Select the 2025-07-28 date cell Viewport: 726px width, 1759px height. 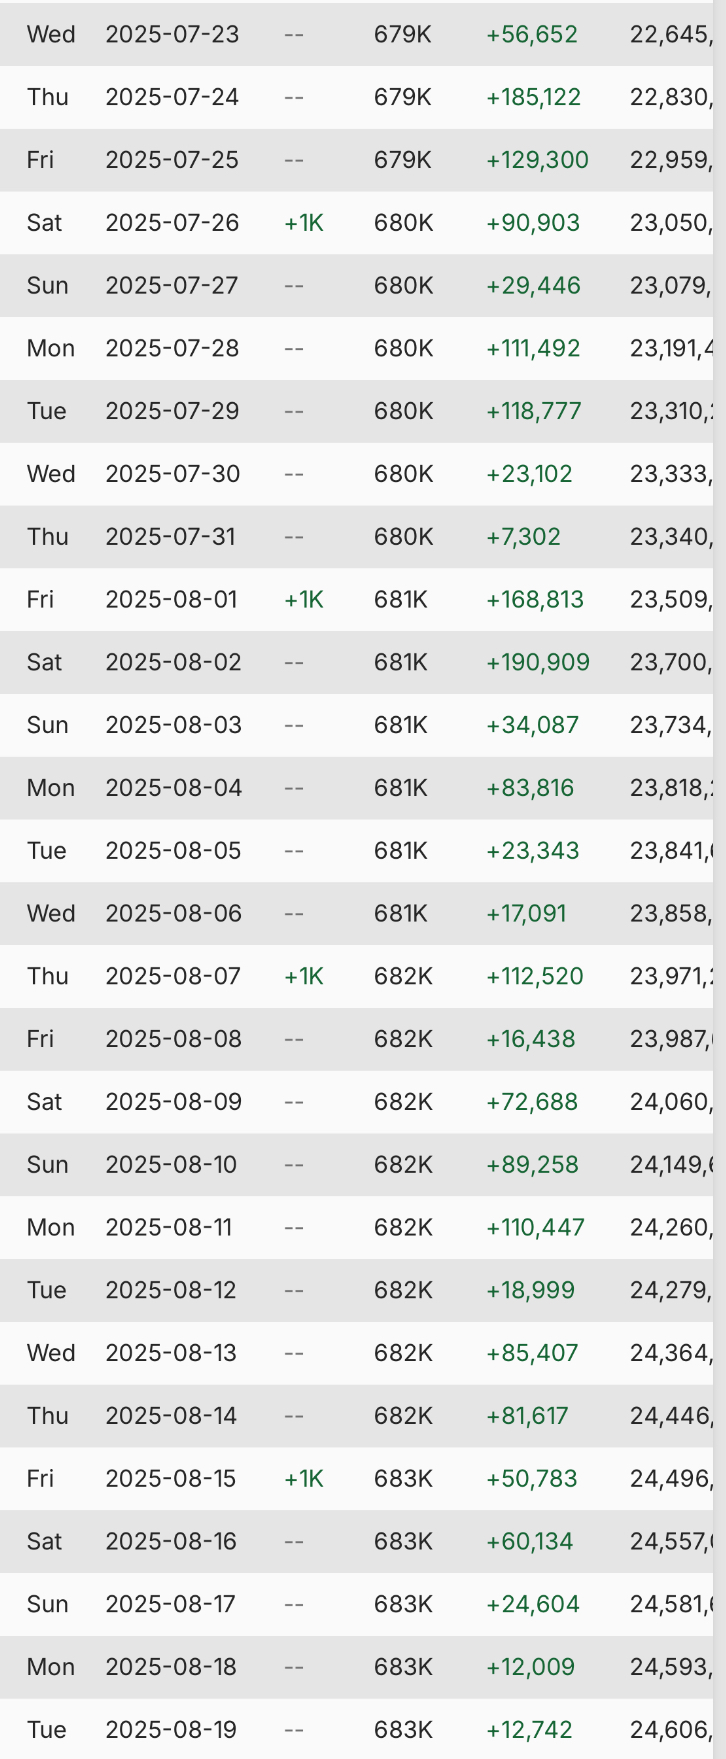click(172, 348)
